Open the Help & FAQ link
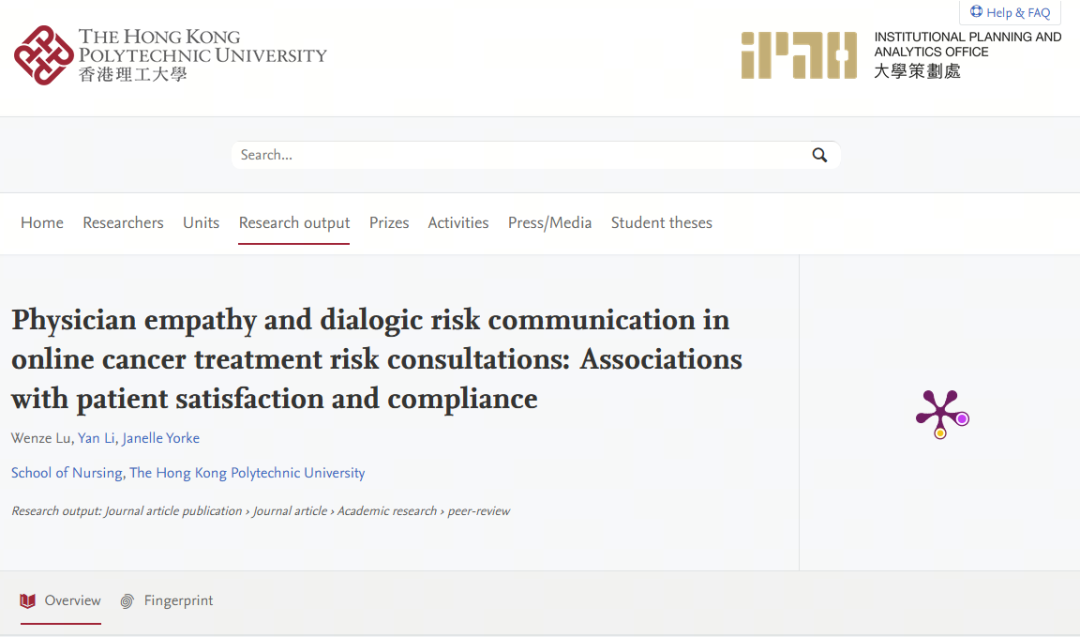Image resolution: width=1080 pixels, height=637 pixels. point(1010,12)
